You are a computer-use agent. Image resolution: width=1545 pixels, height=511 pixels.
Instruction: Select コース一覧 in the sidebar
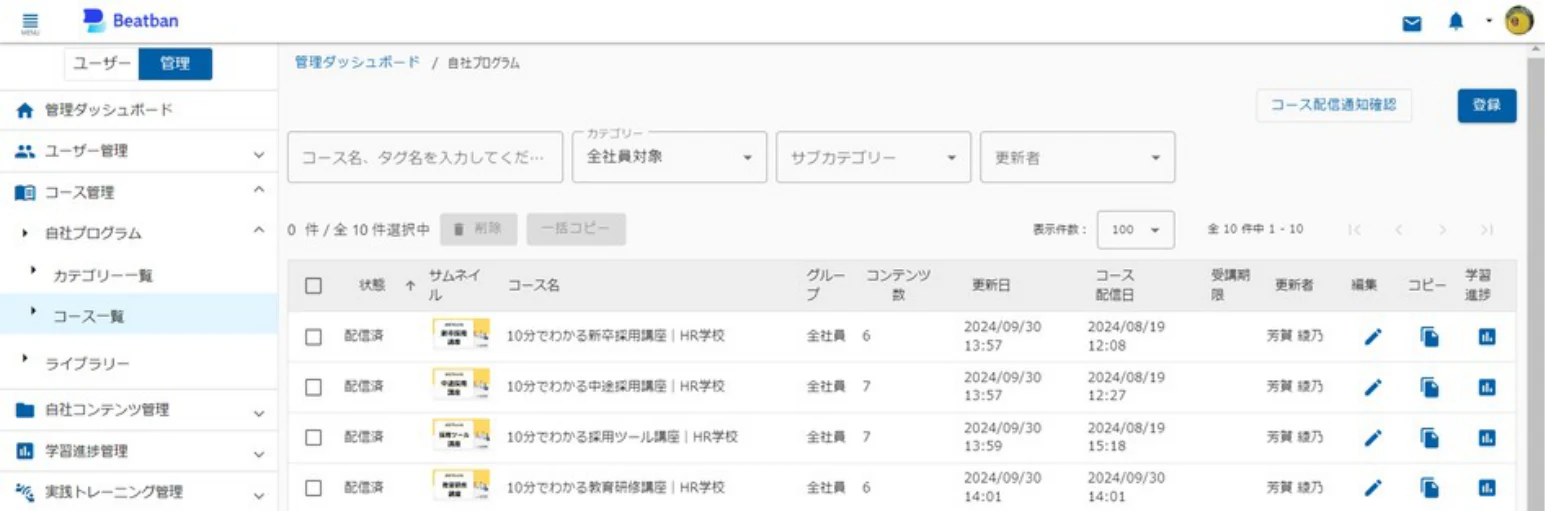(x=139, y=316)
